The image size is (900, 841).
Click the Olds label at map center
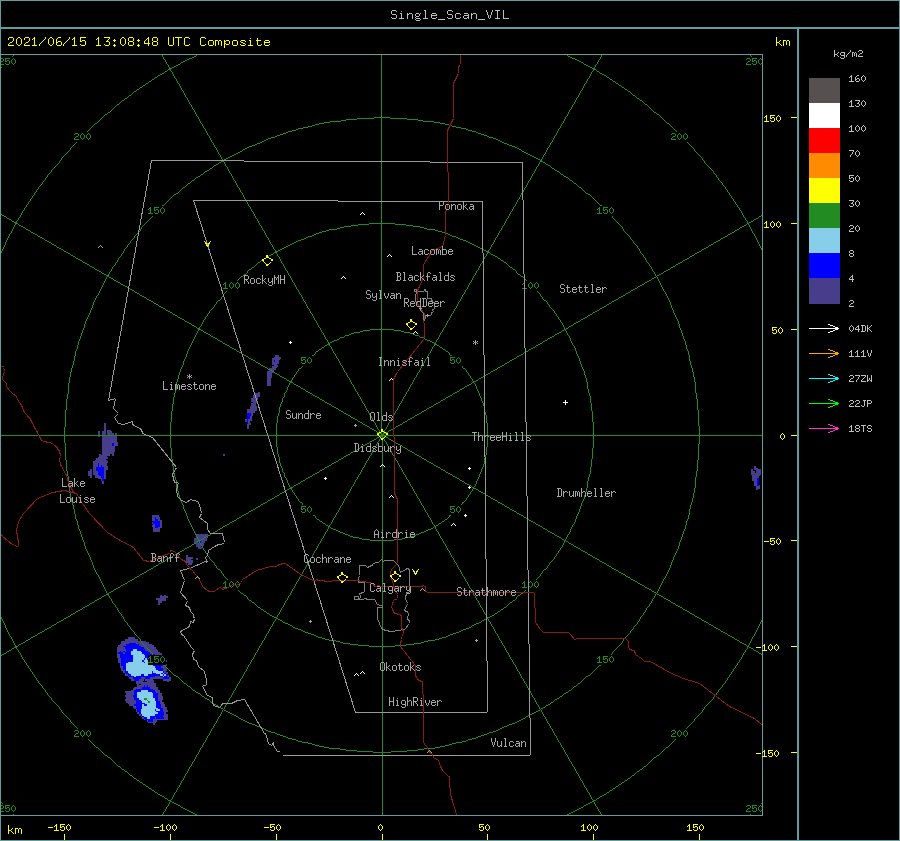pyautogui.click(x=381, y=417)
